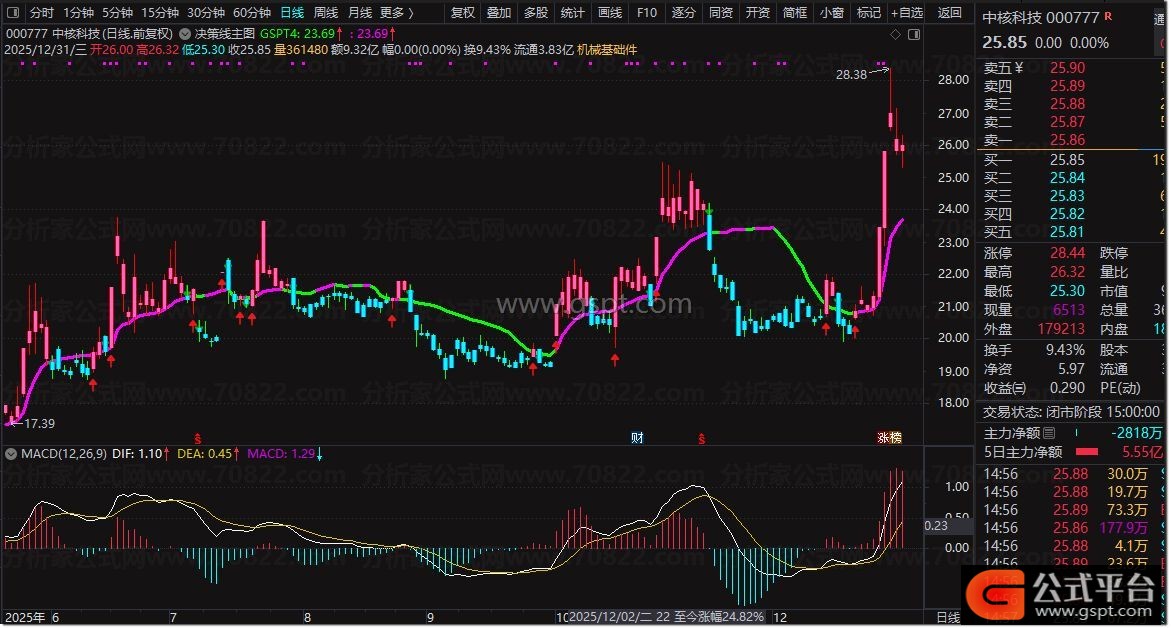Click the 28.38 high price label

click(x=852, y=74)
